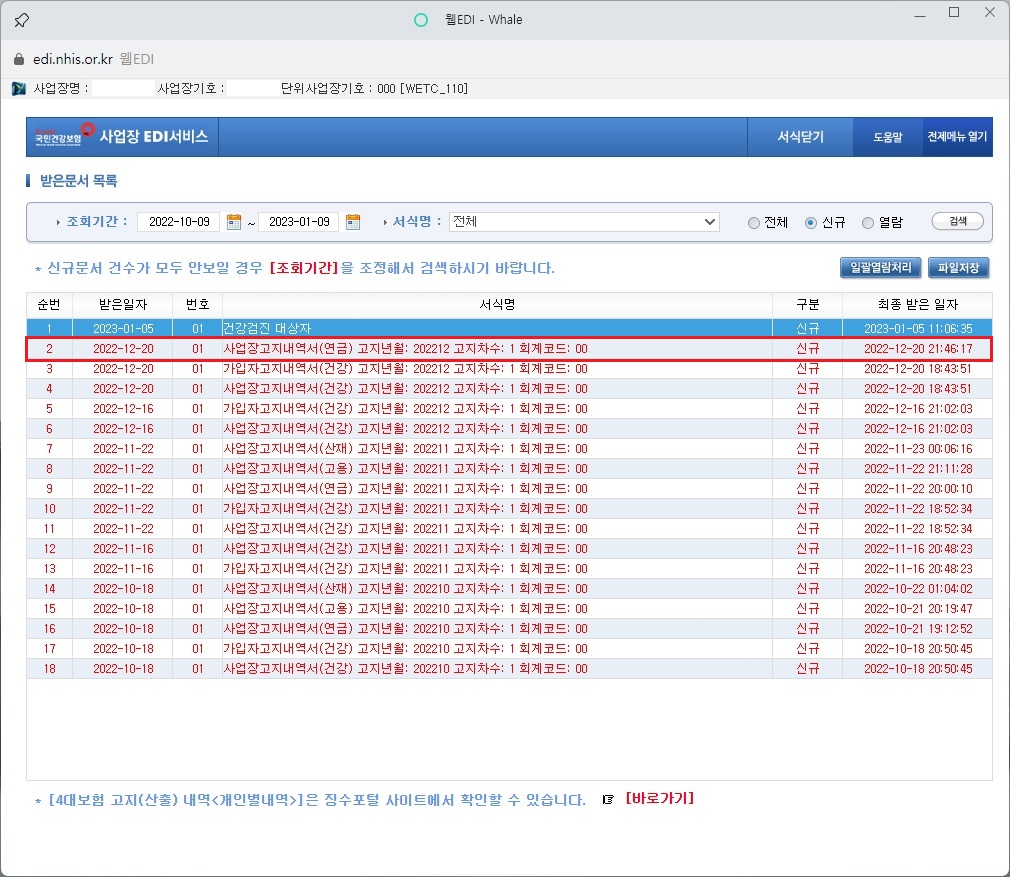1010x877 pixels.
Task: Click the 번호 column header
Action: coord(197,305)
